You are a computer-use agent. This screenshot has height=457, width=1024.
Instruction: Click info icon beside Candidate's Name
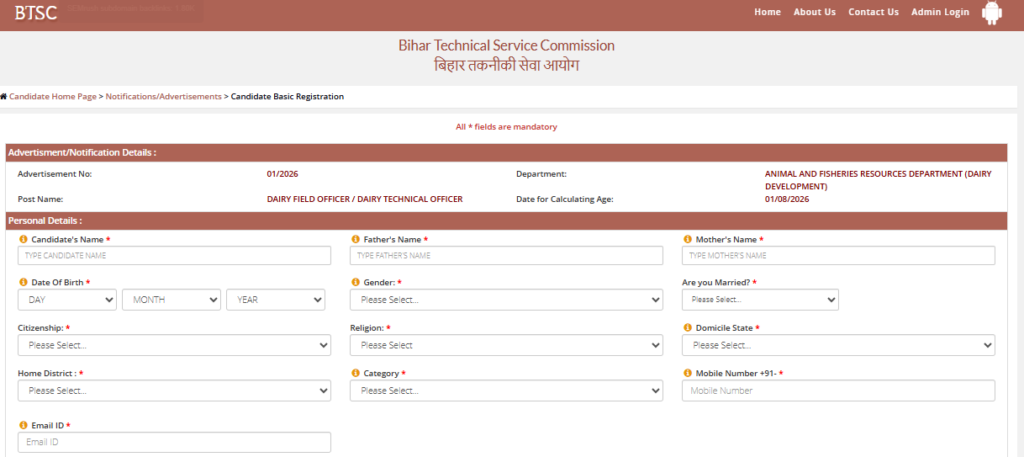click(x=23, y=240)
